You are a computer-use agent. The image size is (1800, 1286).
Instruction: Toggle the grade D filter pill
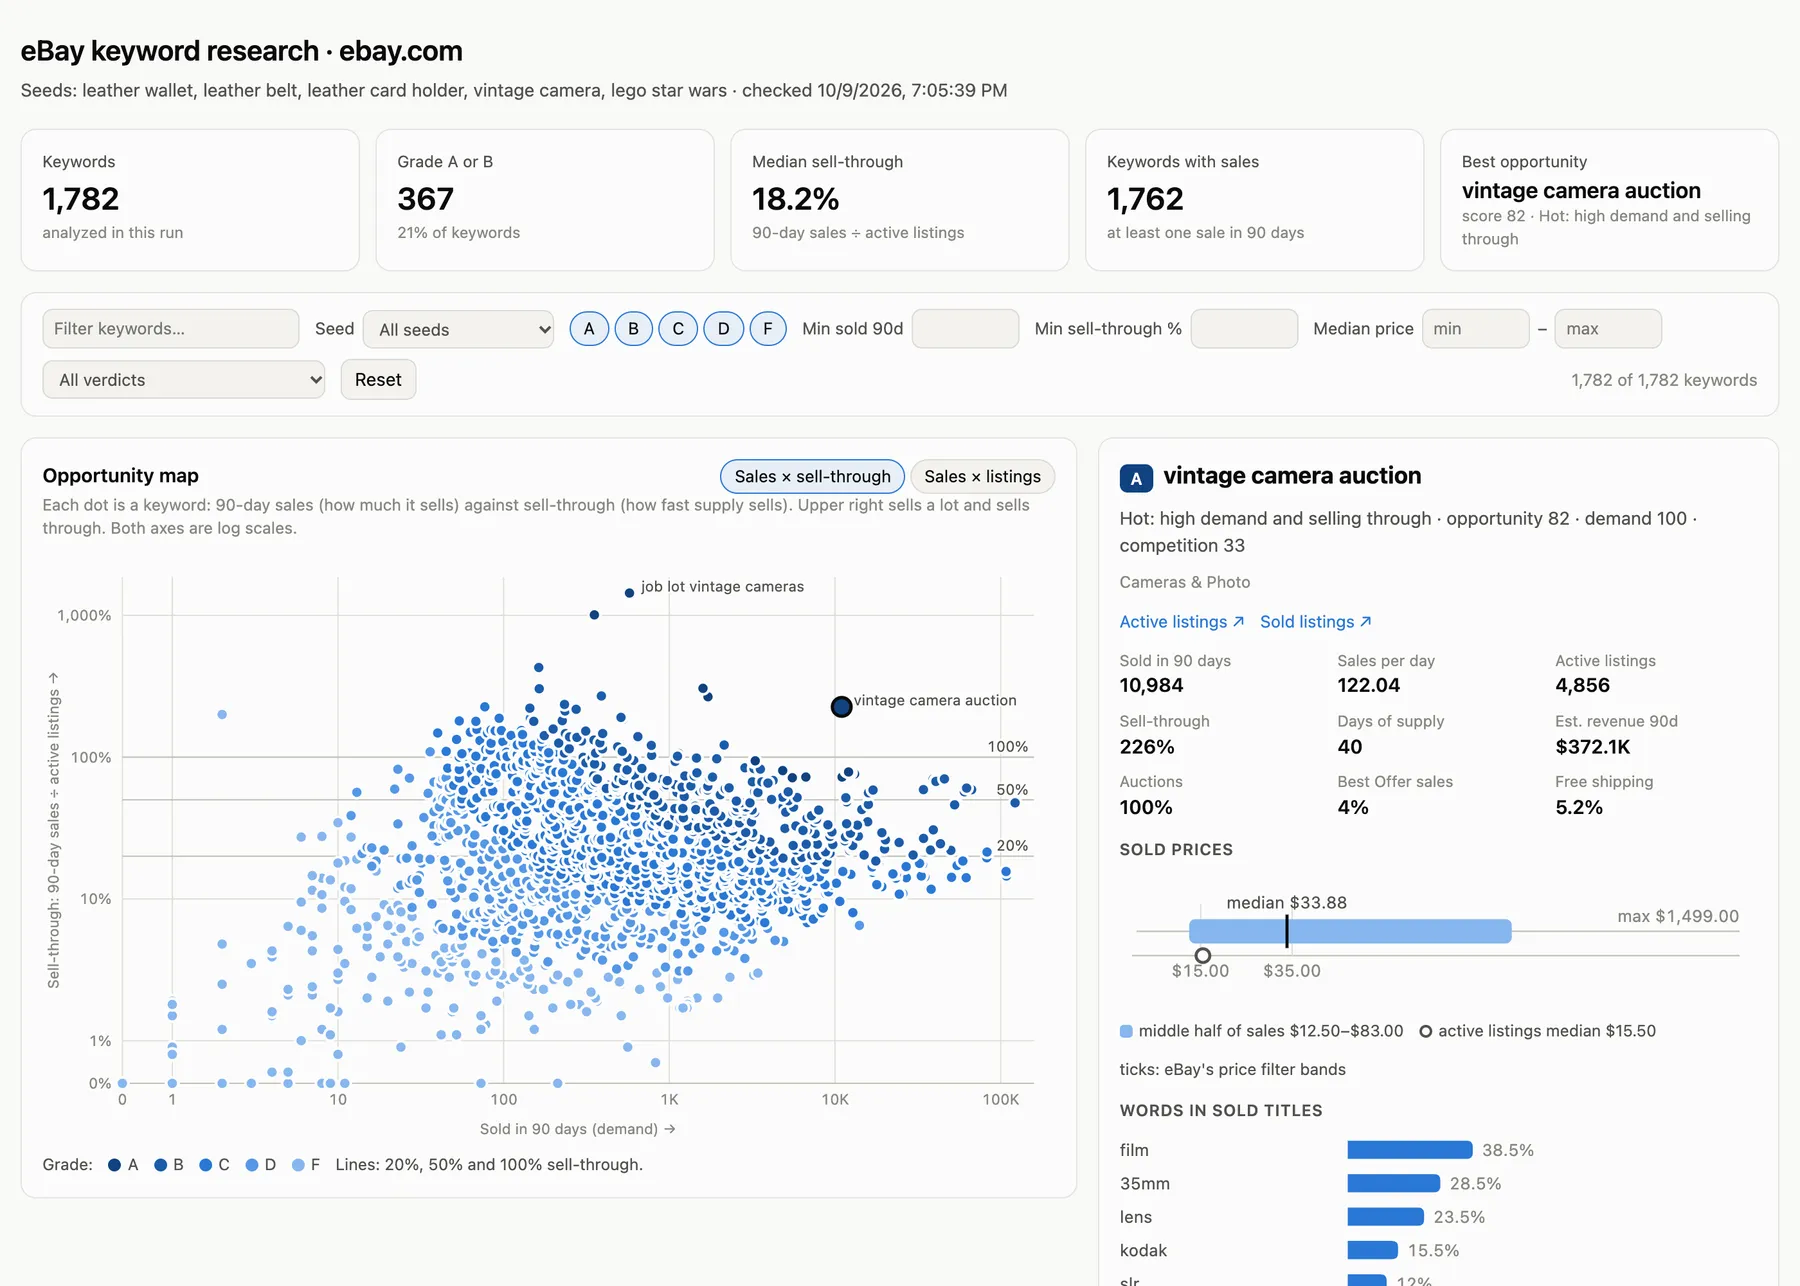(x=723, y=329)
